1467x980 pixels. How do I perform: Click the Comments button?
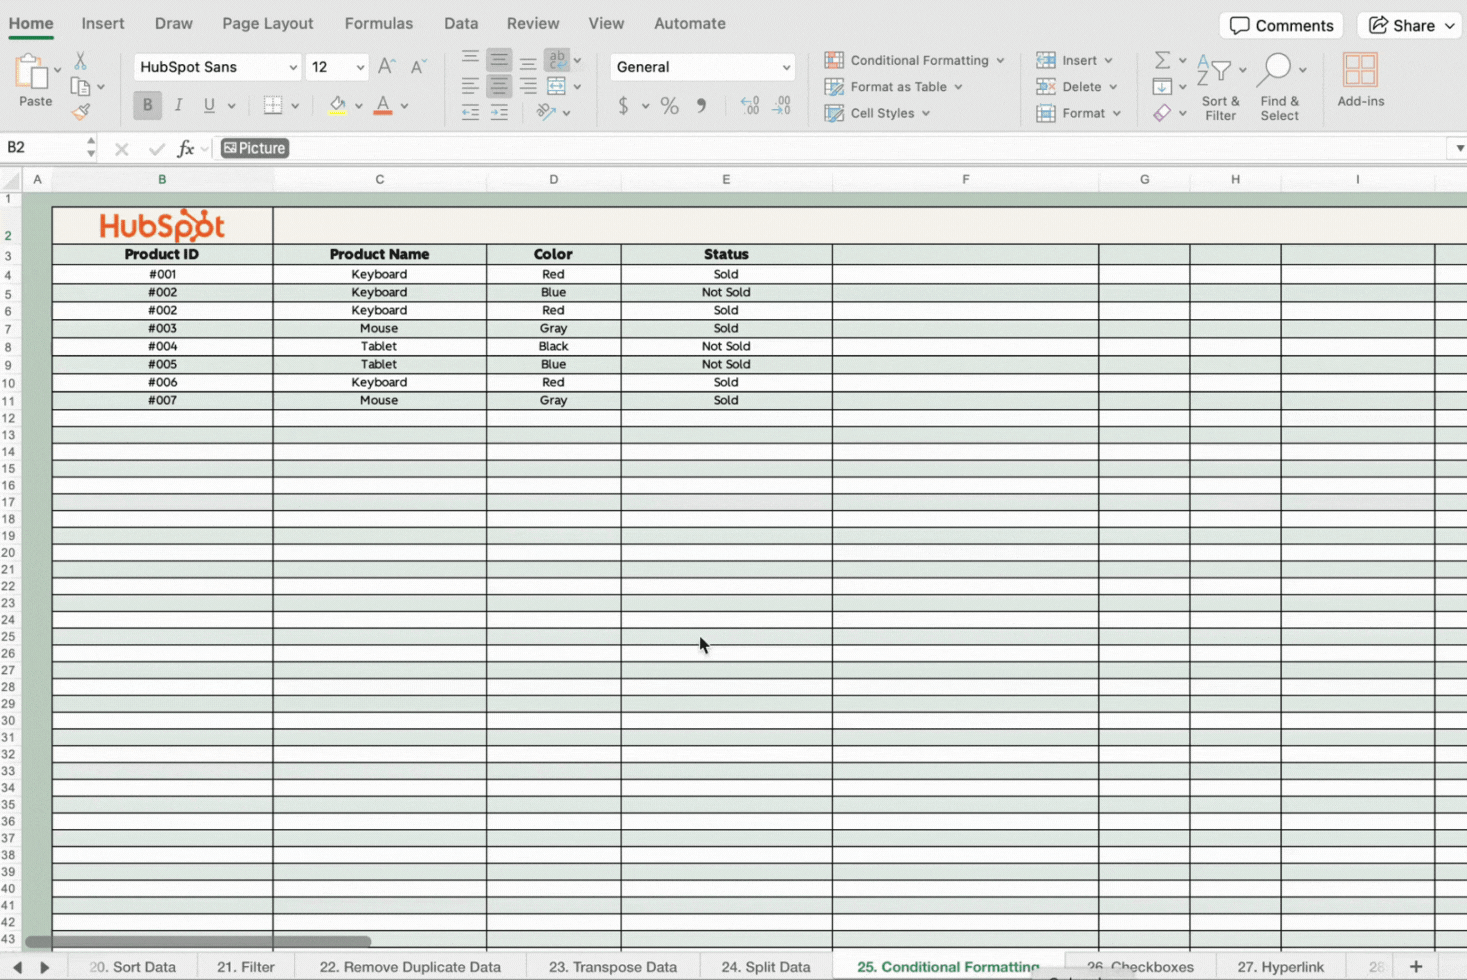[x=1281, y=25]
